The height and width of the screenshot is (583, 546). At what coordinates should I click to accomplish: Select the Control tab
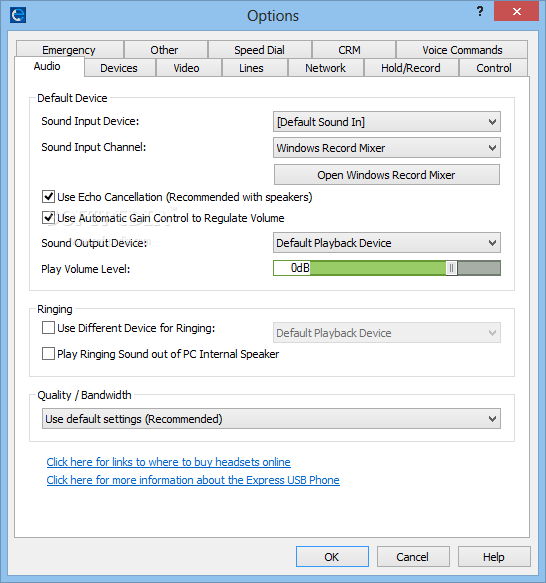pos(494,68)
